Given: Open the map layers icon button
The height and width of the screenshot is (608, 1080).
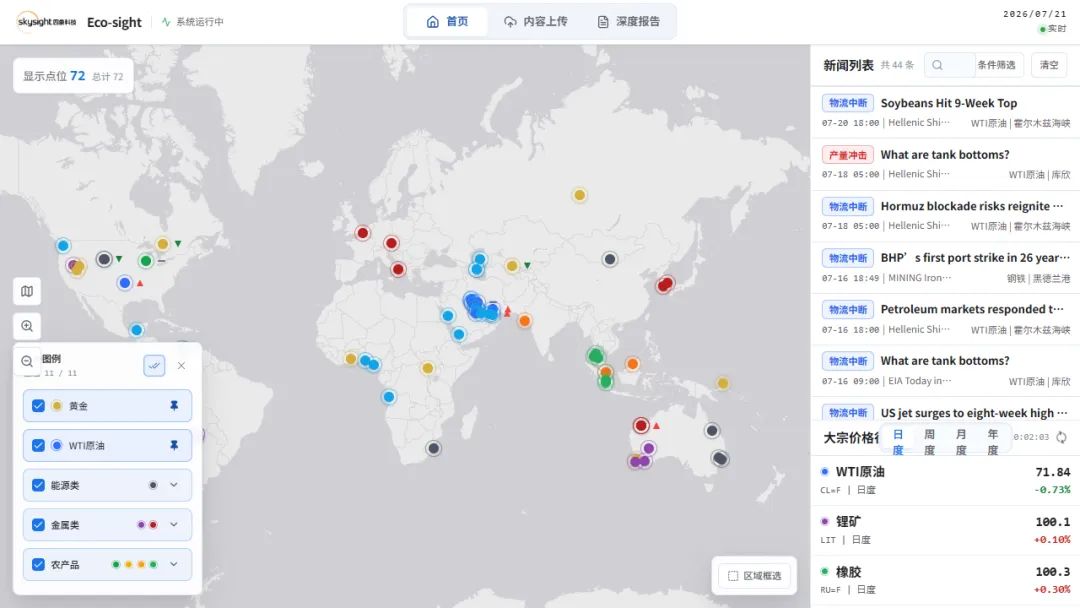Looking at the screenshot, I should 27,291.
